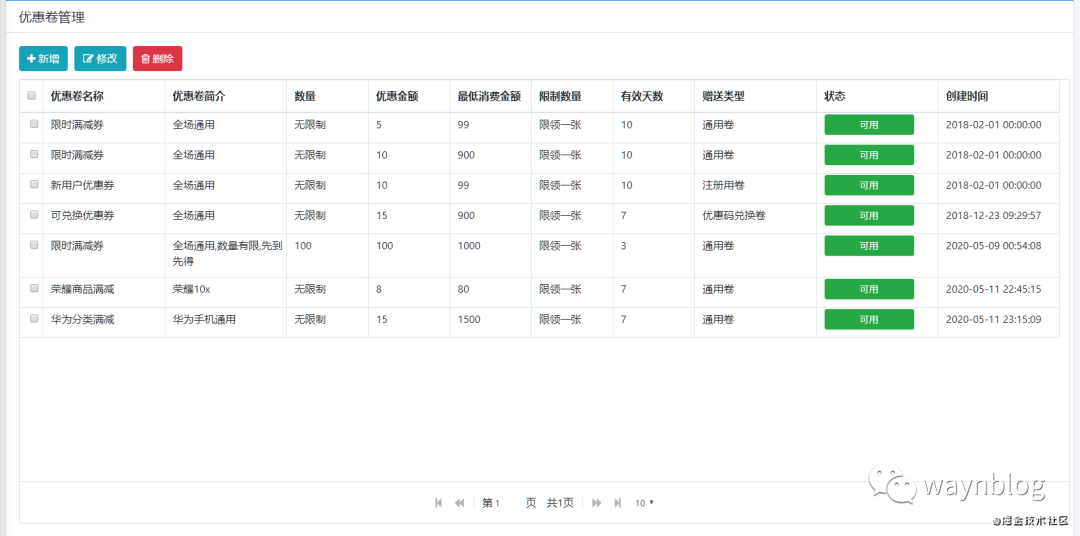The height and width of the screenshot is (536, 1080).
Task: Click 可用 status of 华为分类满减 row
Action: coord(869,320)
